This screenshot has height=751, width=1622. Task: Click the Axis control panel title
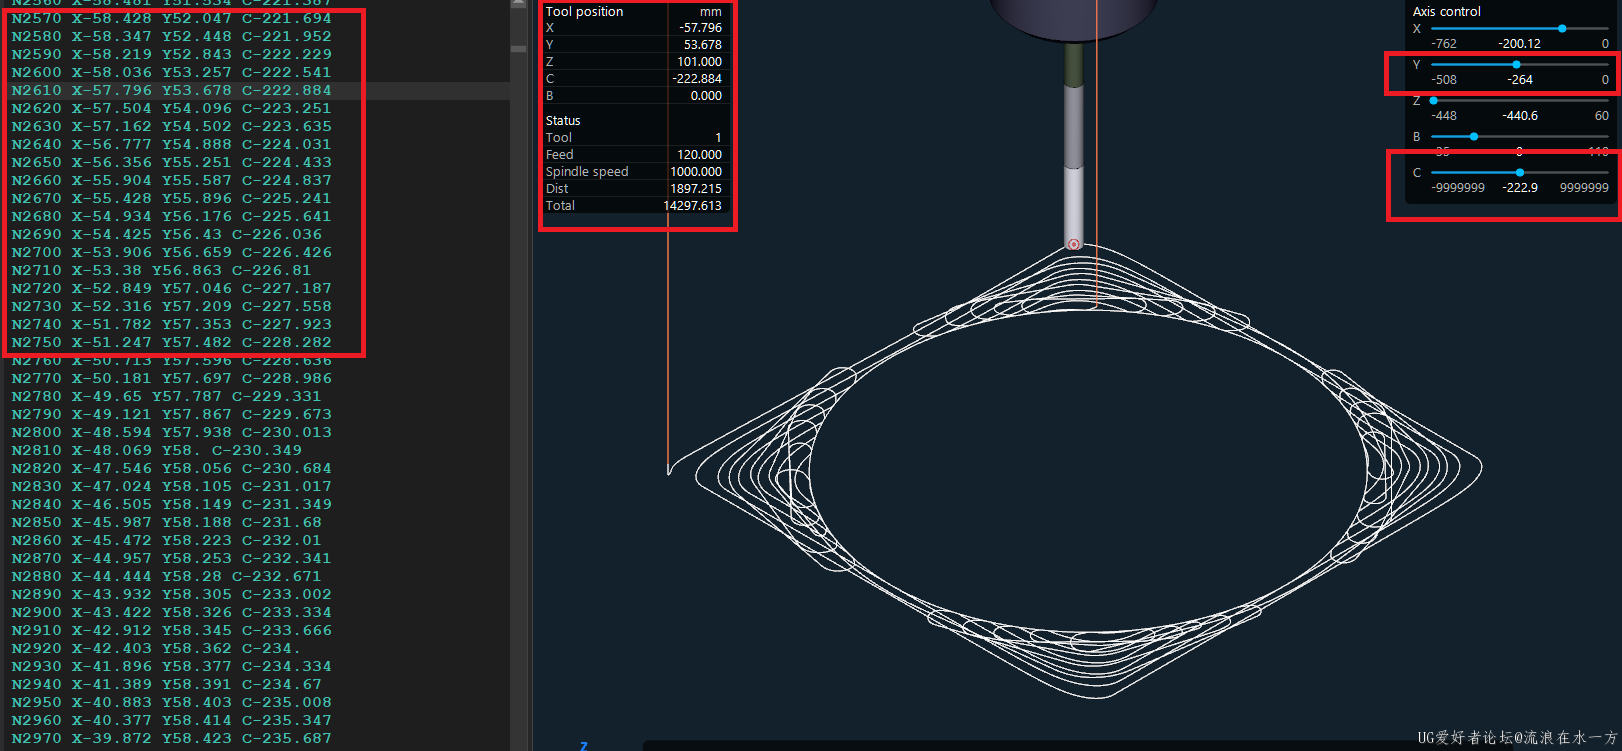pos(1446,12)
